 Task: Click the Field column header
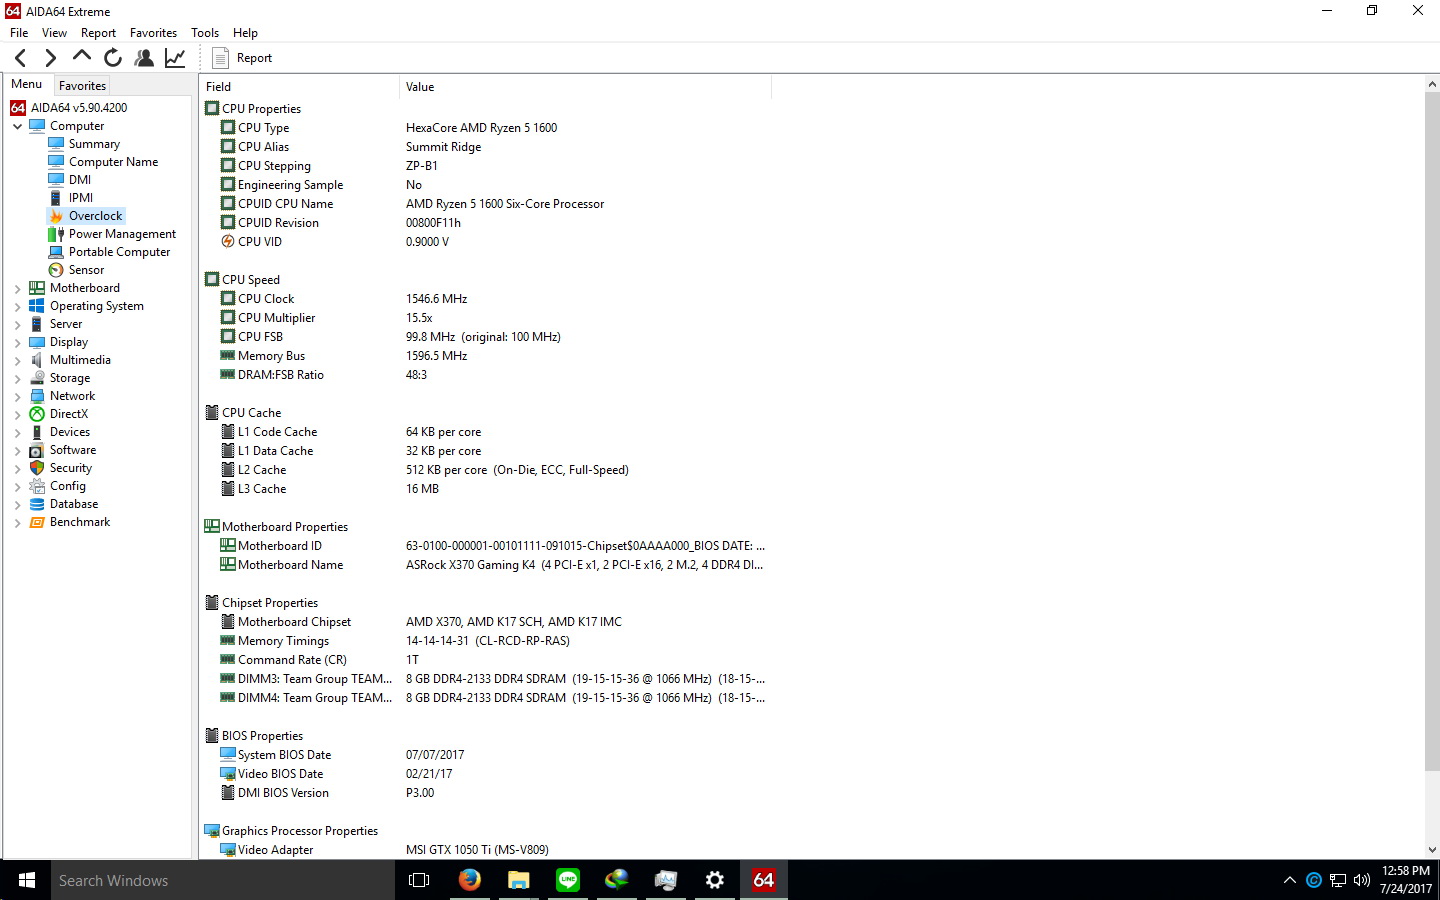299,87
